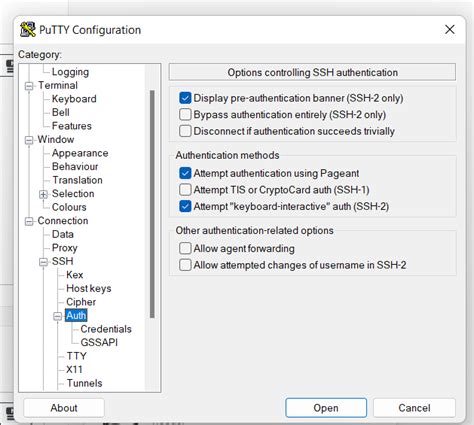
Task: Click the Cancel button
Action: point(414,408)
